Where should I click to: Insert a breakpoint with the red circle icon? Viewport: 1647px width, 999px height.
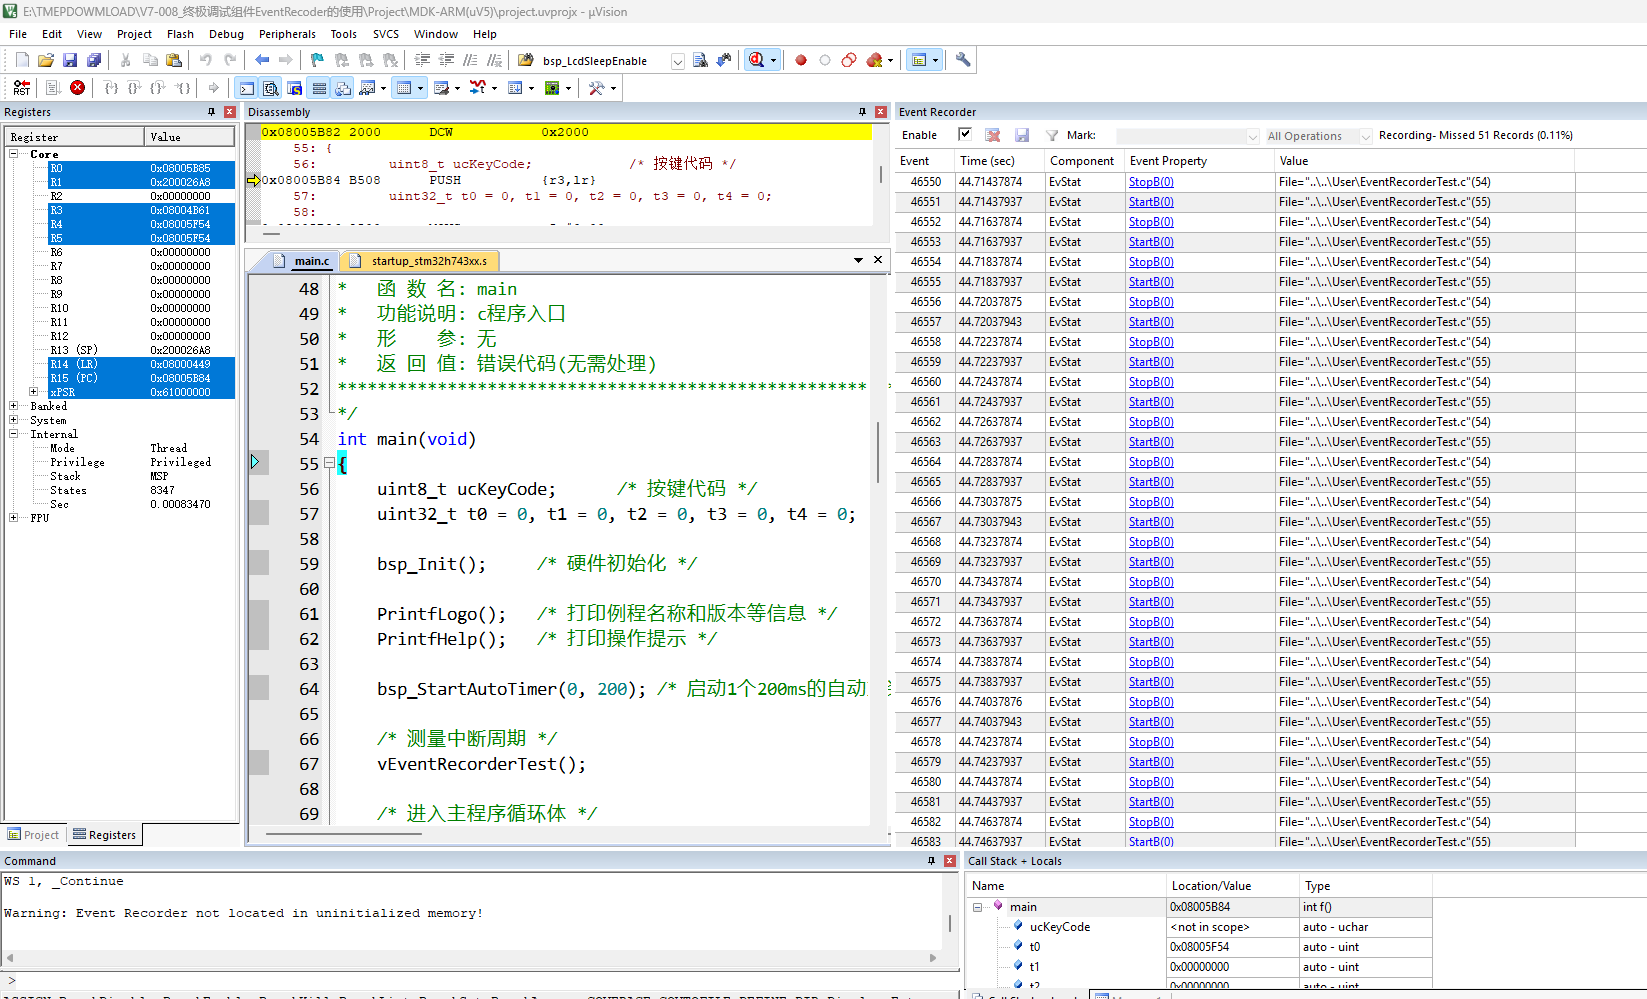point(801,60)
